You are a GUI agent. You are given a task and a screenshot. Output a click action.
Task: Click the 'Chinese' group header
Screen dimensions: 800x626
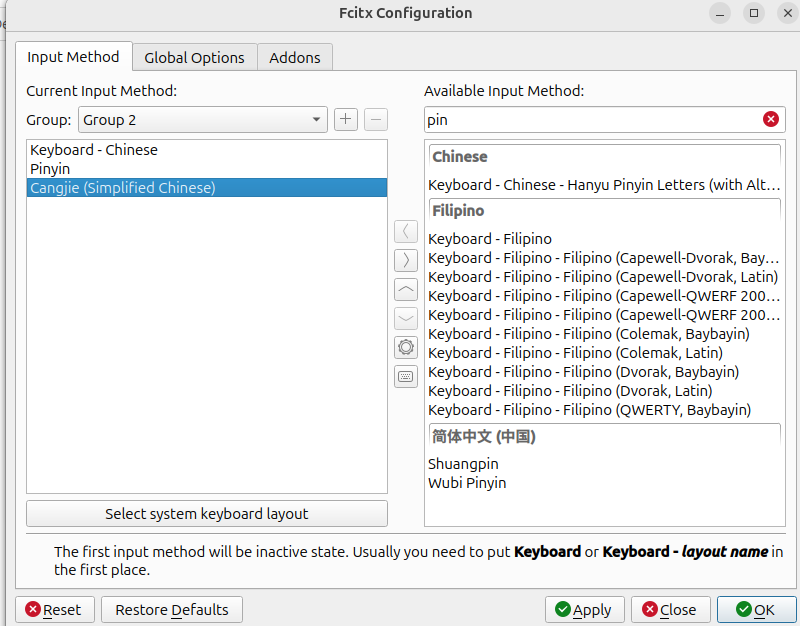tap(605, 157)
